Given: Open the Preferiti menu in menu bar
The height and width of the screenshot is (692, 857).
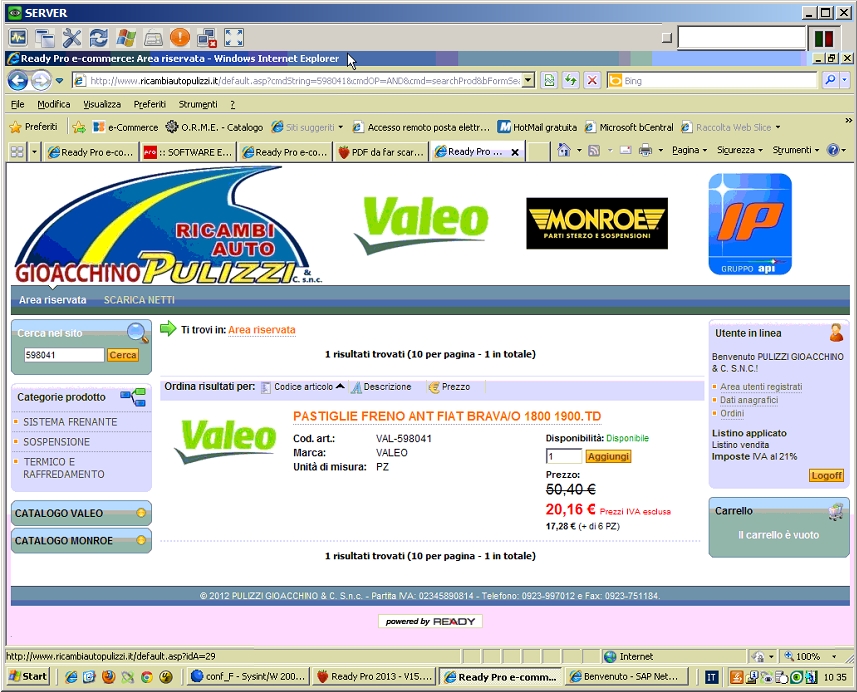Looking at the screenshot, I should point(149,104).
